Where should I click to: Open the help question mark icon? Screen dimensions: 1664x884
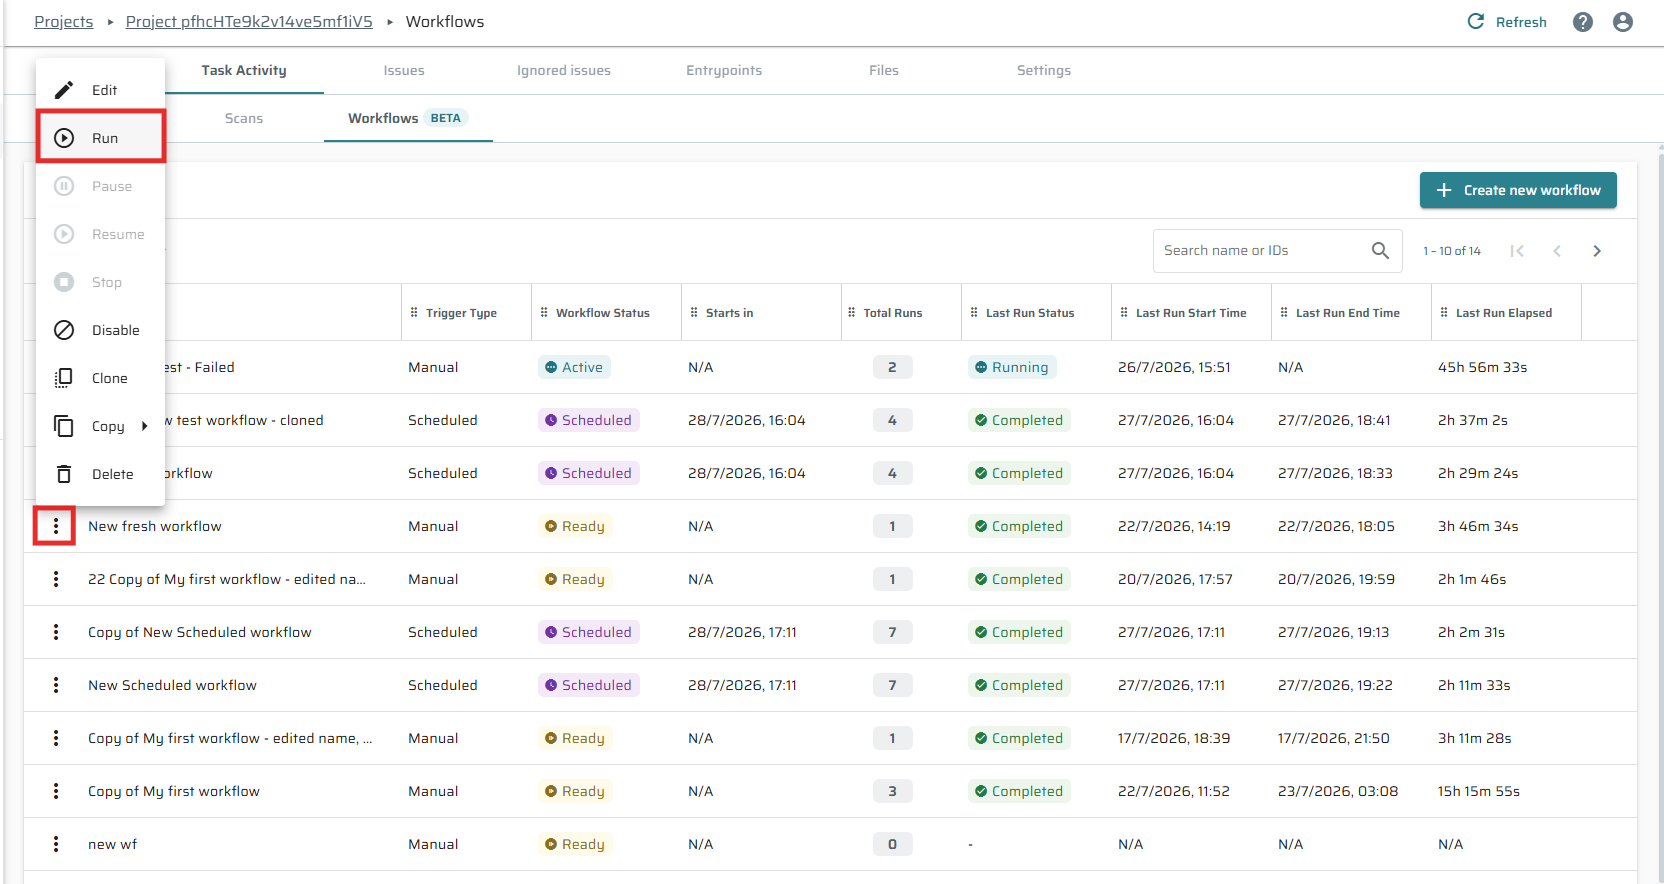pyautogui.click(x=1583, y=22)
